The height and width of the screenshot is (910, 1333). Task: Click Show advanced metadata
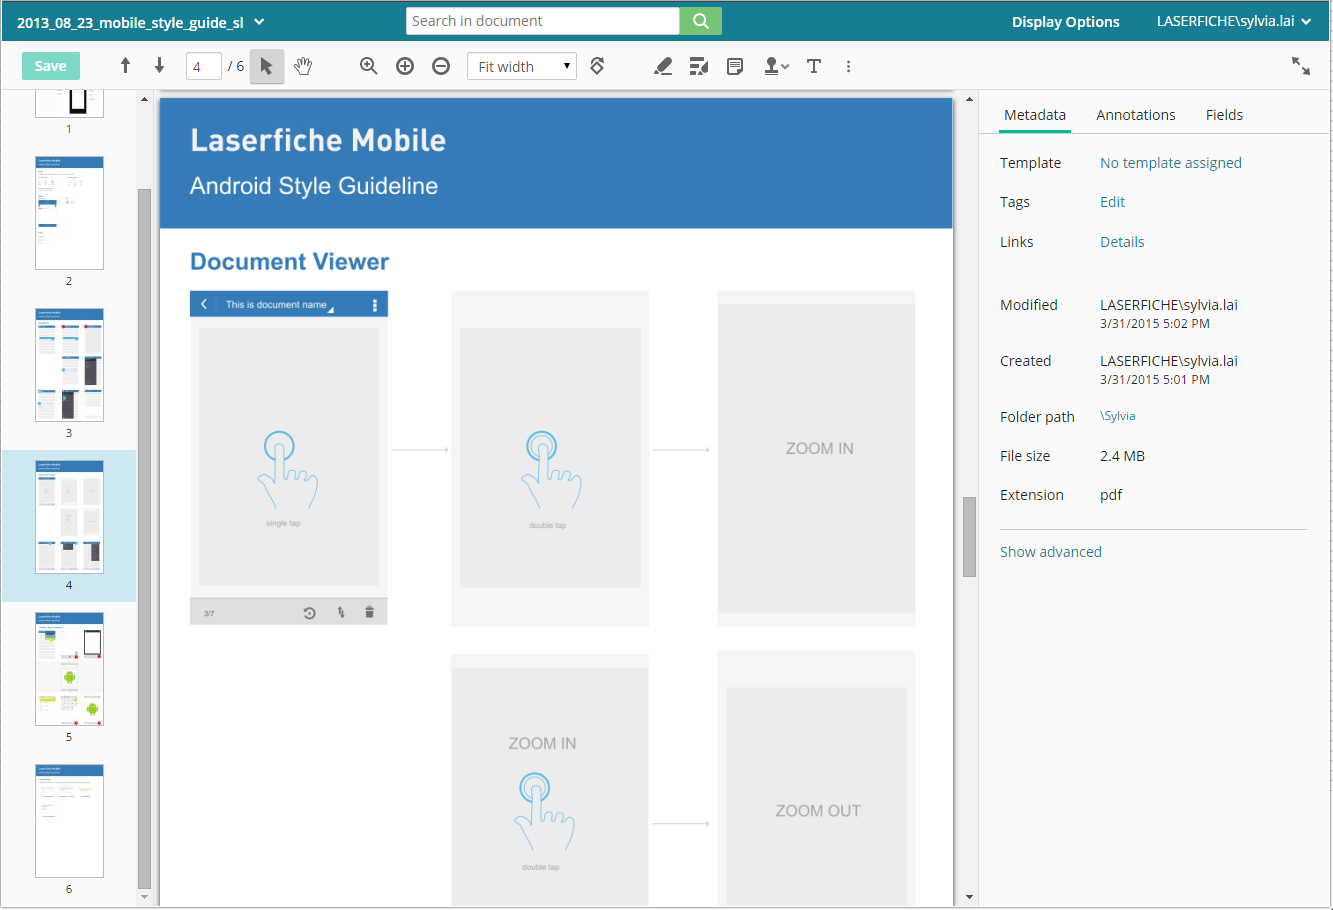[x=1051, y=552]
